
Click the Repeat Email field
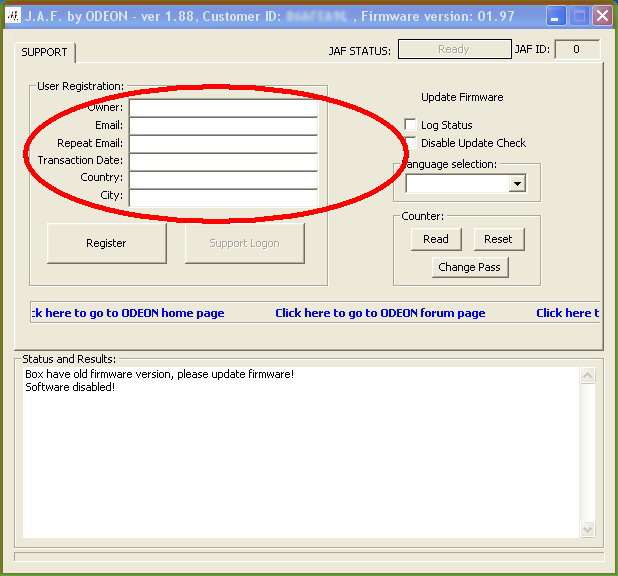223,144
